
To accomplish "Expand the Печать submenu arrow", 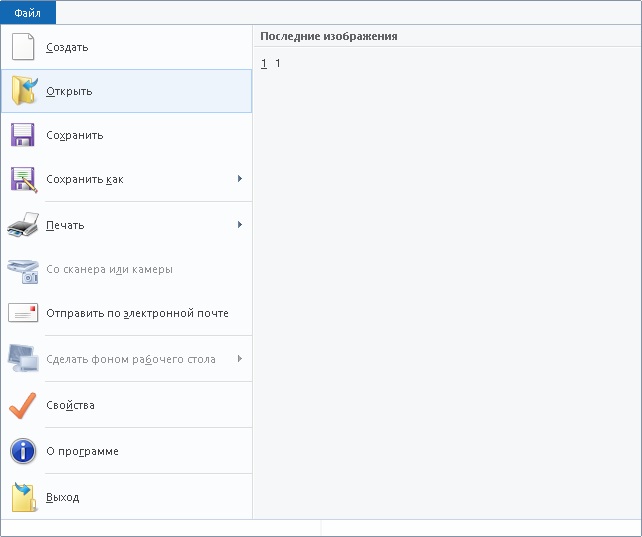I will 240,225.
